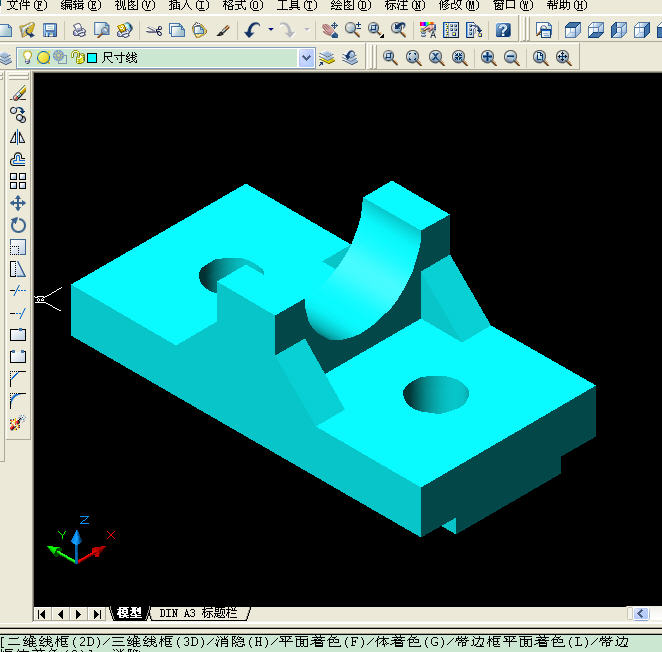The height and width of the screenshot is (652, 662).
Task: Open the Properties palette icon
Action: 428,30
